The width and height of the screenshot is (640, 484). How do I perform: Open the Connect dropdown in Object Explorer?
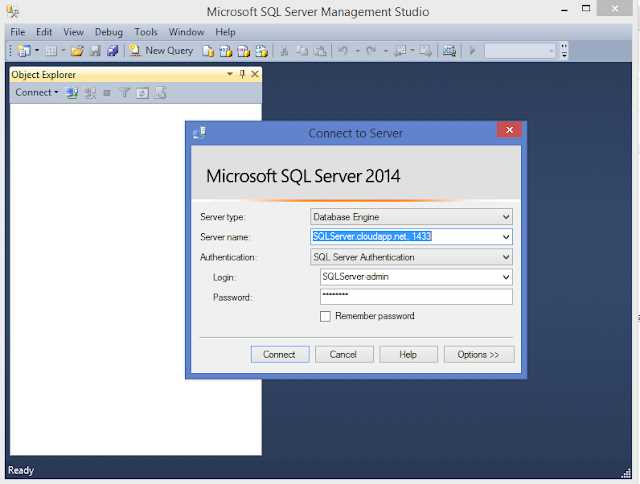37,93
